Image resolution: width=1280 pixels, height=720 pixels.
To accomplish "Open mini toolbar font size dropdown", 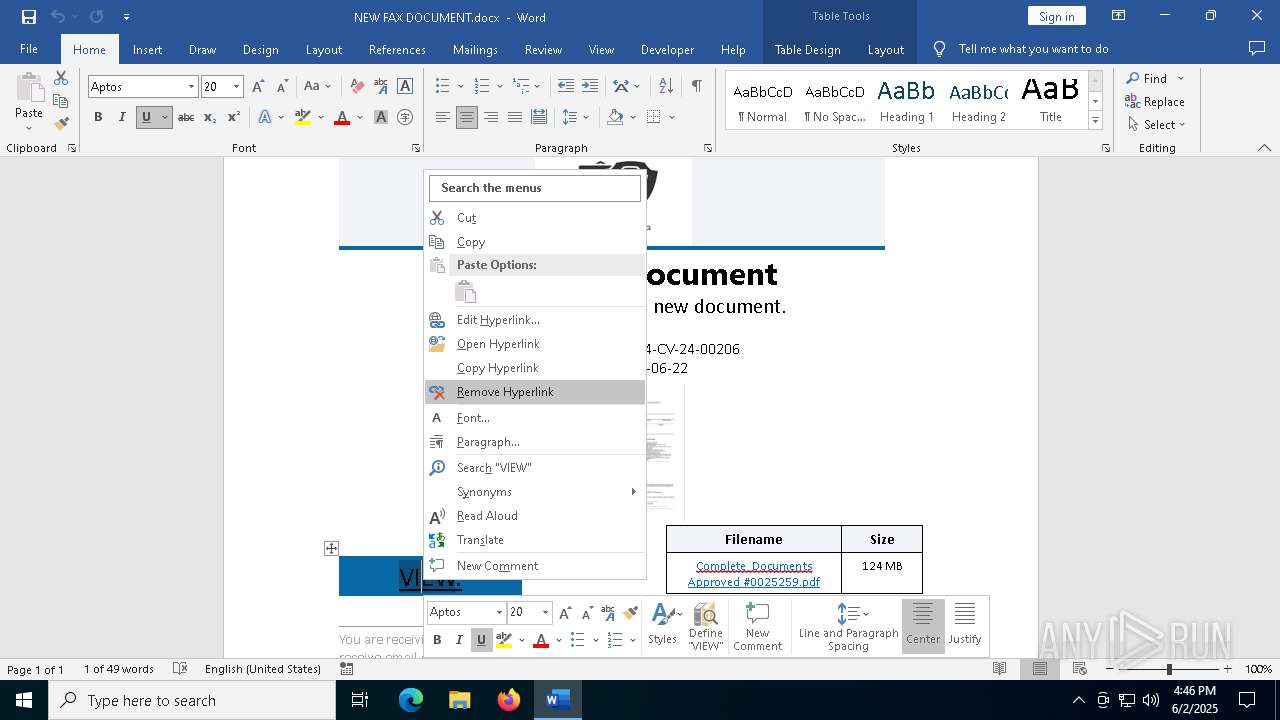I will [545, 612].
